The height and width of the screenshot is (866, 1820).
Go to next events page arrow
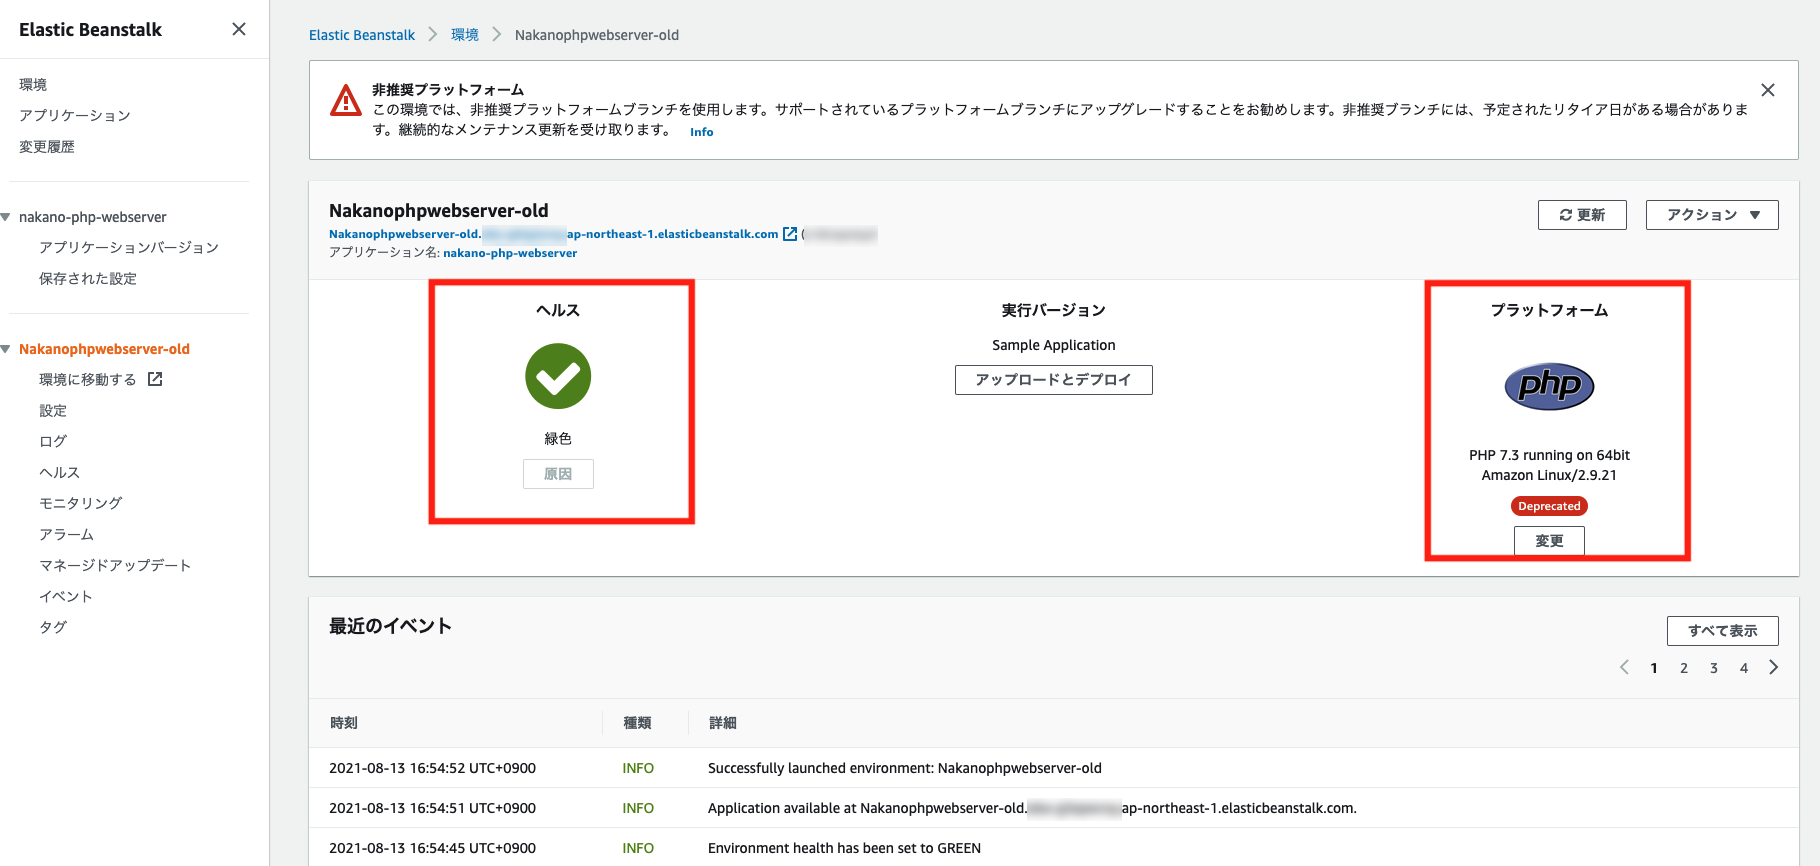1774,667
